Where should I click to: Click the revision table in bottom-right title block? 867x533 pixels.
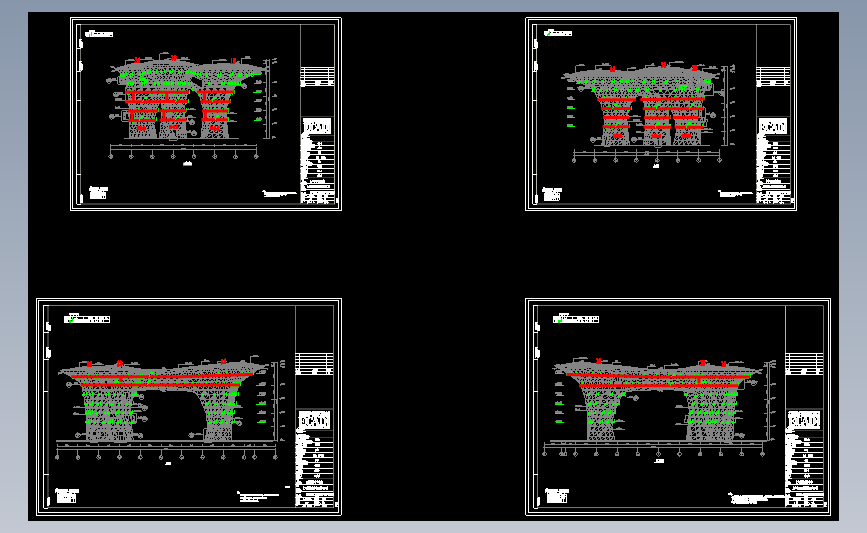point(804,364)
